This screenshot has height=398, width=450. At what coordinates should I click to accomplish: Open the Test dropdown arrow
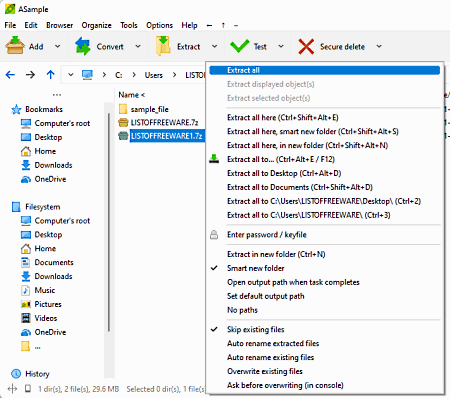[281, 46]
